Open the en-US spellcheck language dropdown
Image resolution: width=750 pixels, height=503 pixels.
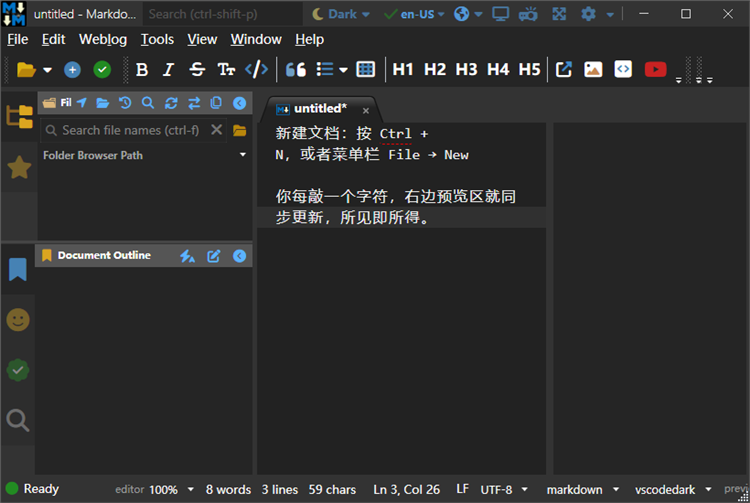coord(414,14)
